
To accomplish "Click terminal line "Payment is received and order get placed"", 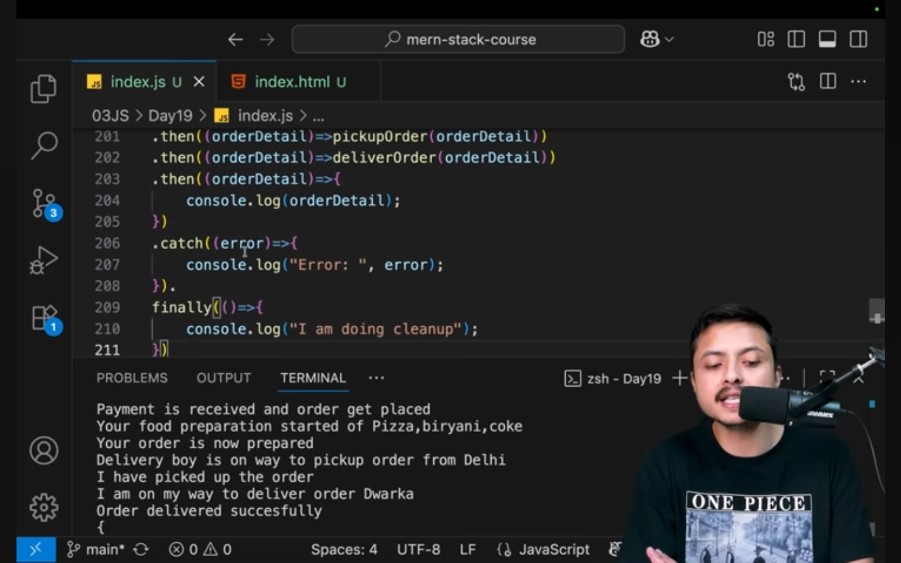I will point(263,409).
